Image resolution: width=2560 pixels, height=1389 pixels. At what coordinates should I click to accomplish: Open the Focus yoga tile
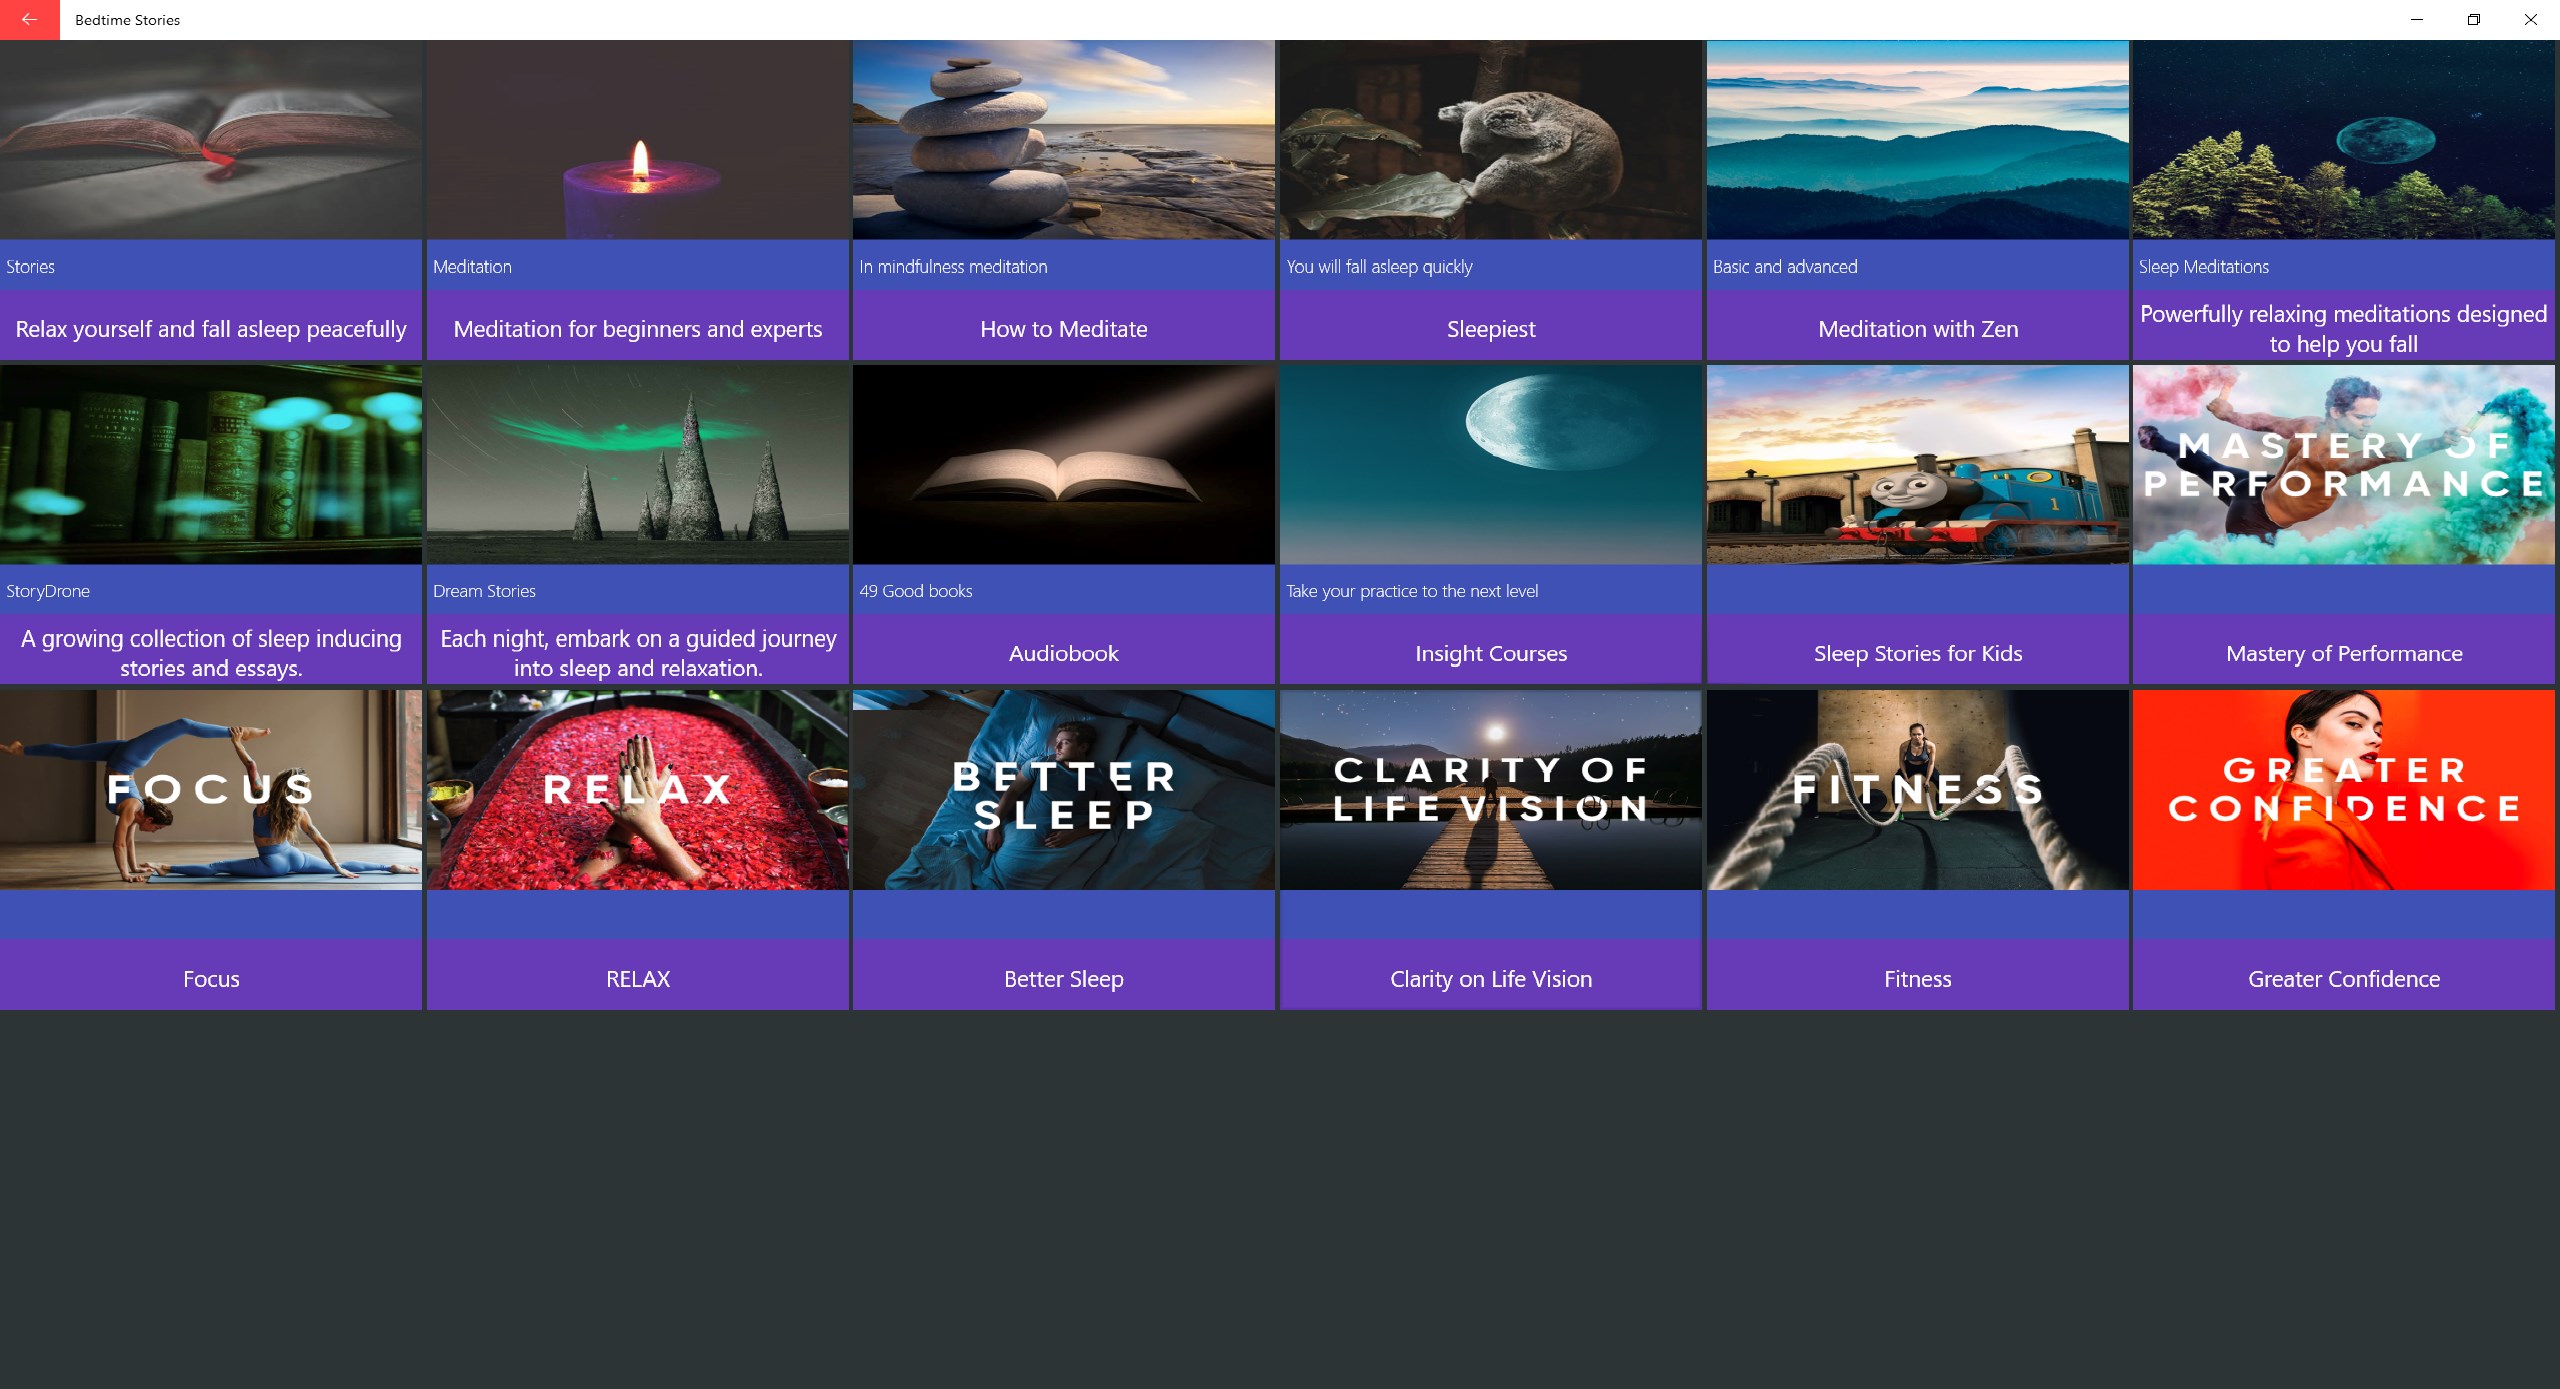click(x=211, y=790)
